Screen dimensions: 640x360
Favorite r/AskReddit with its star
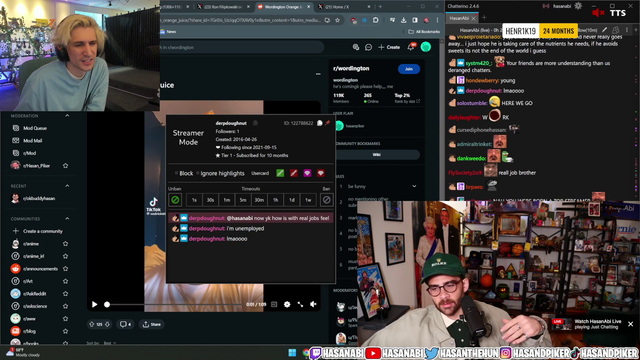click(x=65, y=293)
